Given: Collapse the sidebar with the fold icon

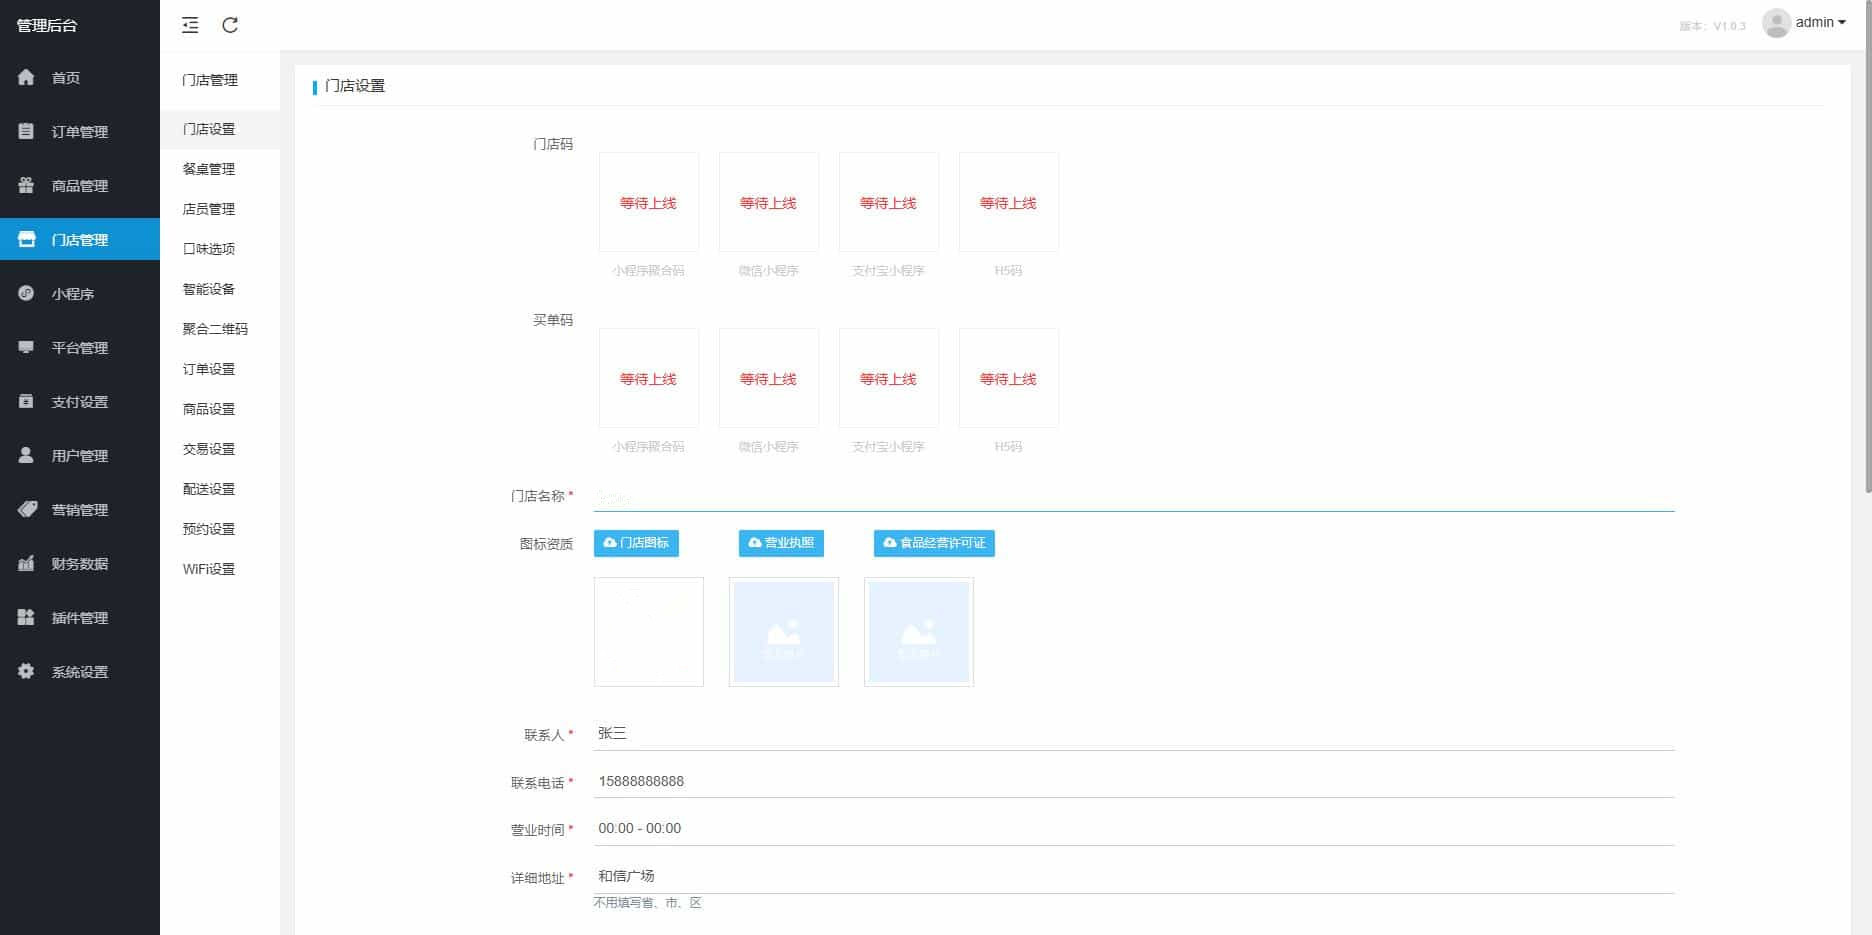Looking at the screenshot, I should [190, 25].
